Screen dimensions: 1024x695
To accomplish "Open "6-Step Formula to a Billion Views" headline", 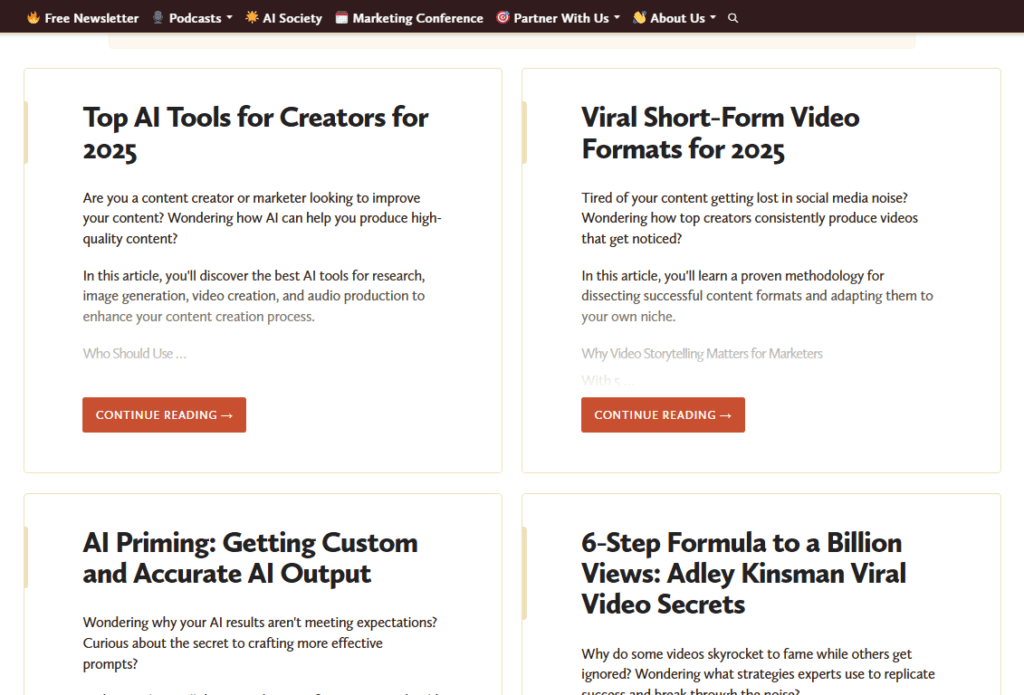I will click(x=744, y=574).
